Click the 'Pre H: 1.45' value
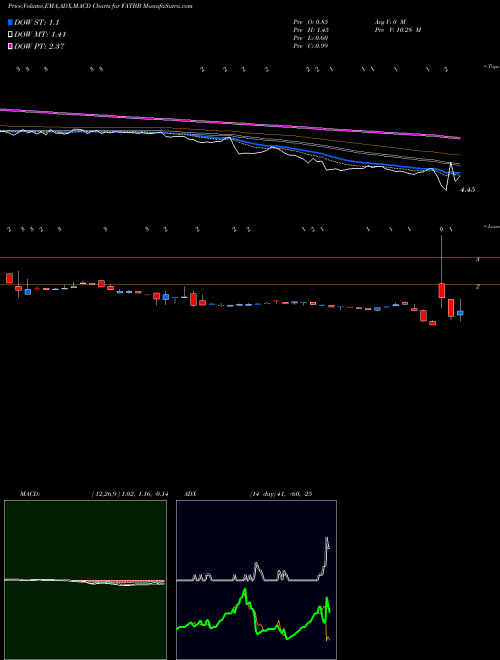500x660 pixels. (x=311, y=30)
